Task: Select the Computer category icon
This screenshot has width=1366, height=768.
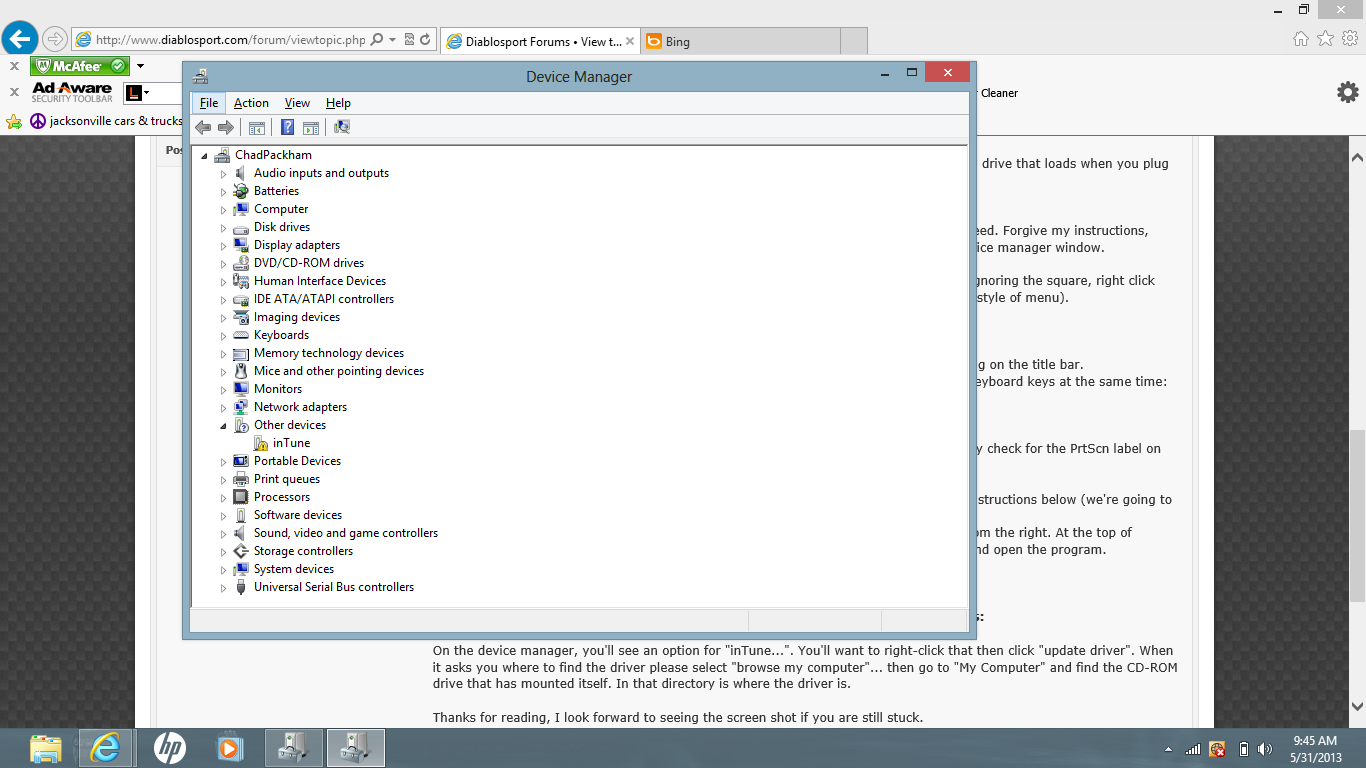Action: click(x=241, y=209)
